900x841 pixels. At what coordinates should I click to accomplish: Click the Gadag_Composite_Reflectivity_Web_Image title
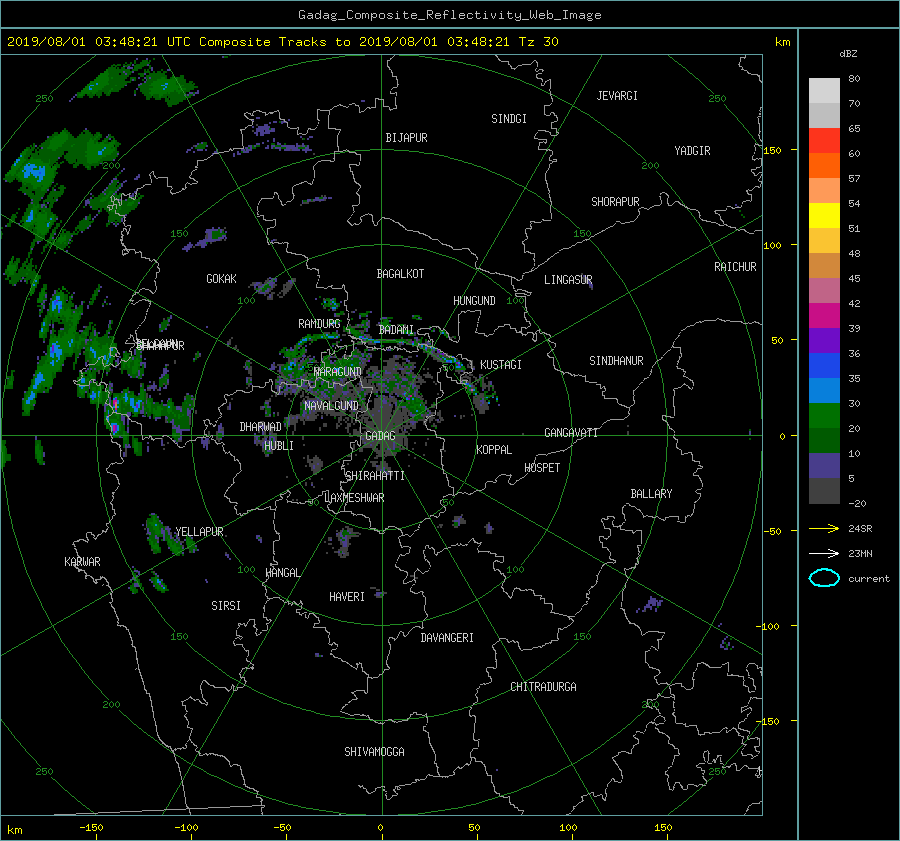coord(450,15)
